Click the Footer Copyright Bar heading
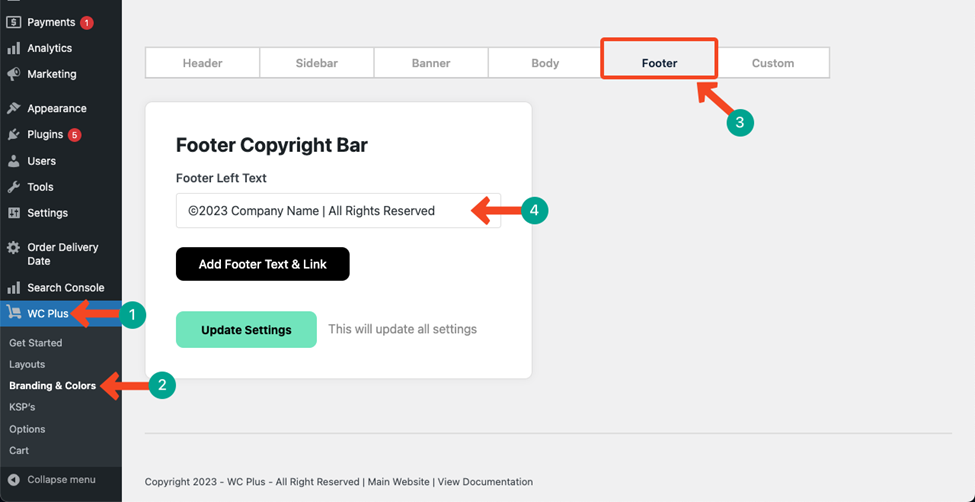This screenshot has height=502, width=975. point(272,145)
